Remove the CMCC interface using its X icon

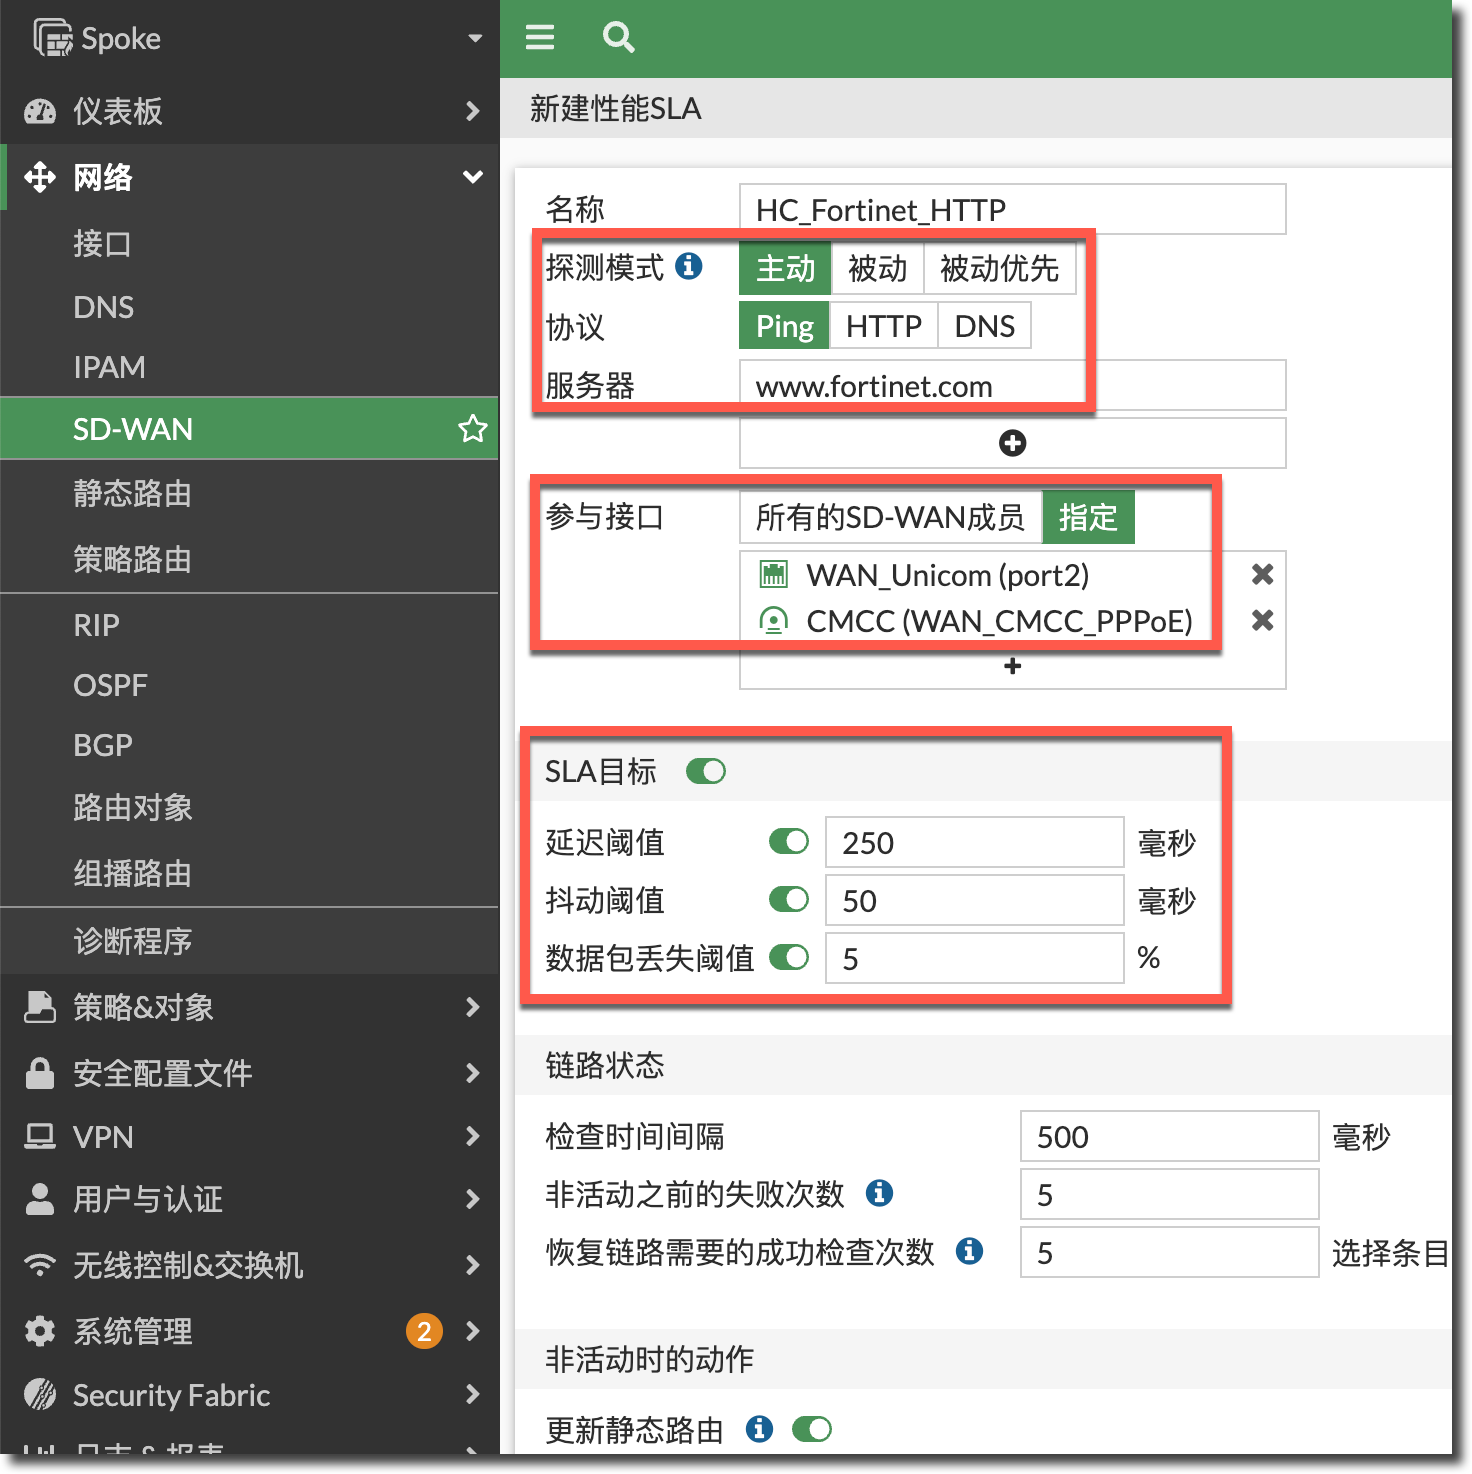click(x=1262, y=621)
